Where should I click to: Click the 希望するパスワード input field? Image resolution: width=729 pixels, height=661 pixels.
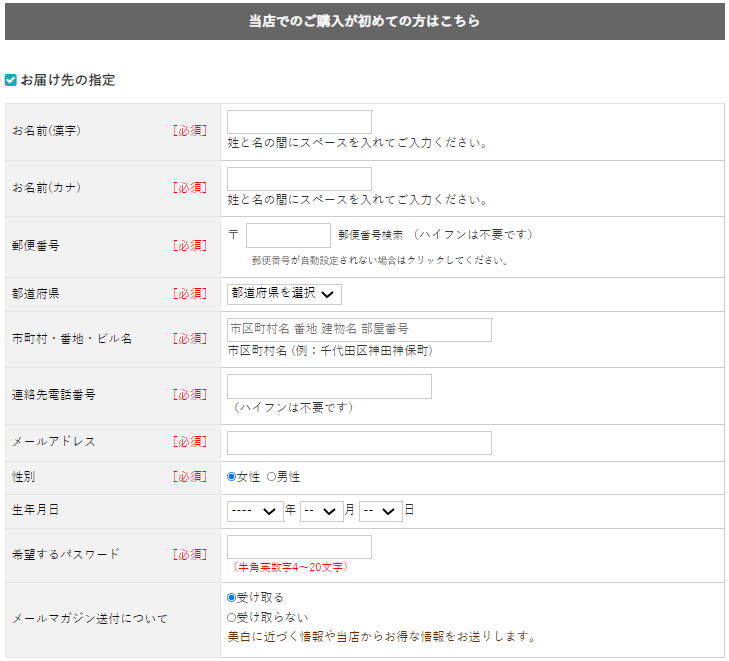click(299, 547)
